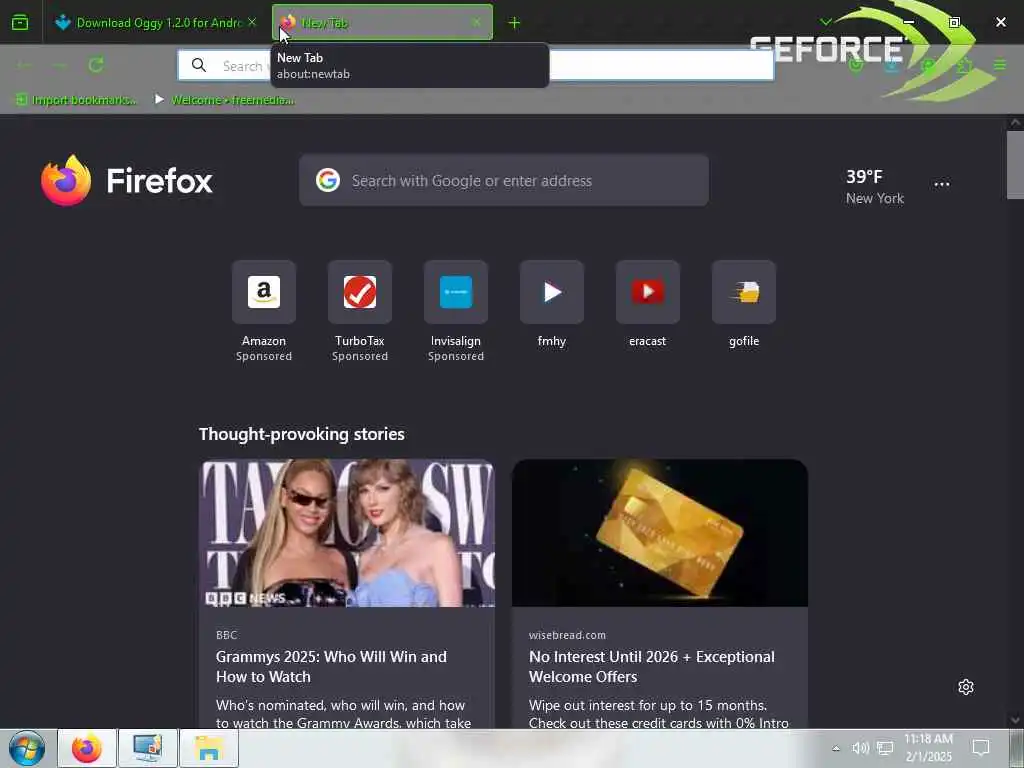Open No Interest Until 2026 headline
The image size is (1024, 768).
652,667
